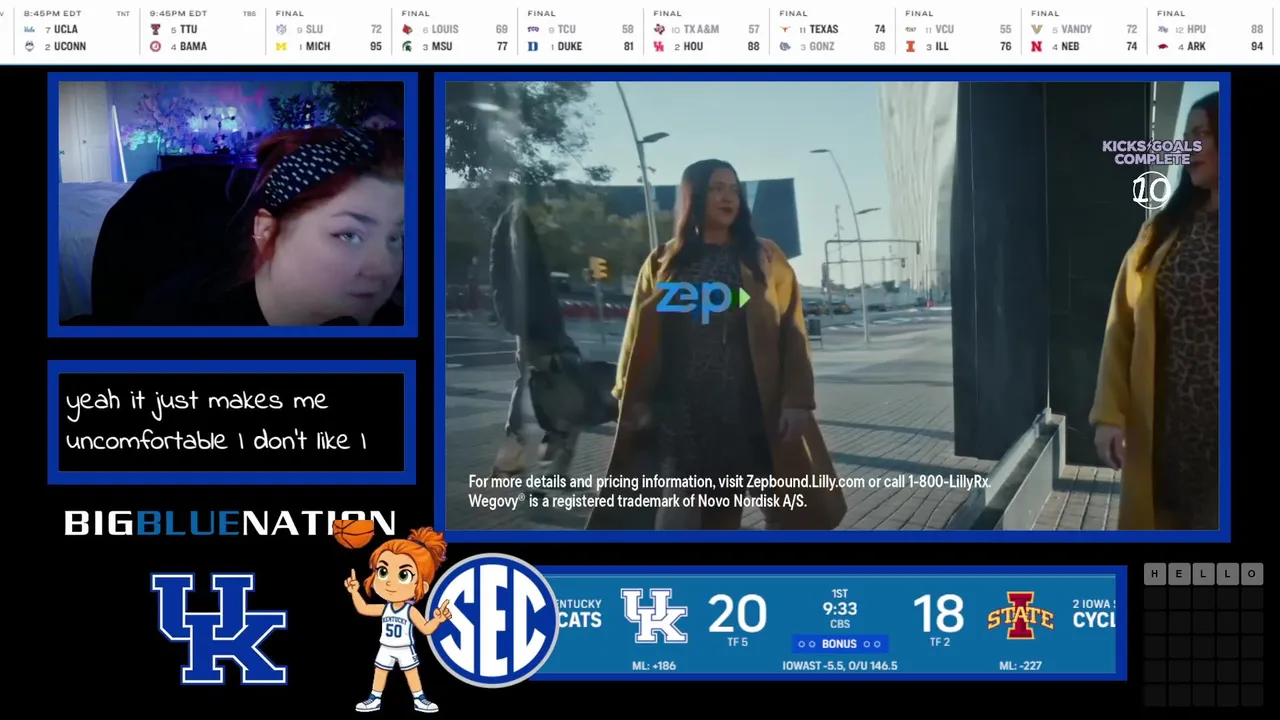Open the webcam feed panel
The image size is (1280, 720).
232,204
